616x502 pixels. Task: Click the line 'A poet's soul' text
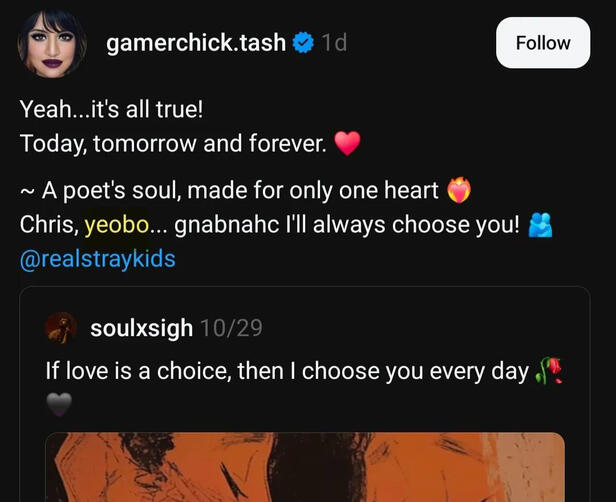229,191
